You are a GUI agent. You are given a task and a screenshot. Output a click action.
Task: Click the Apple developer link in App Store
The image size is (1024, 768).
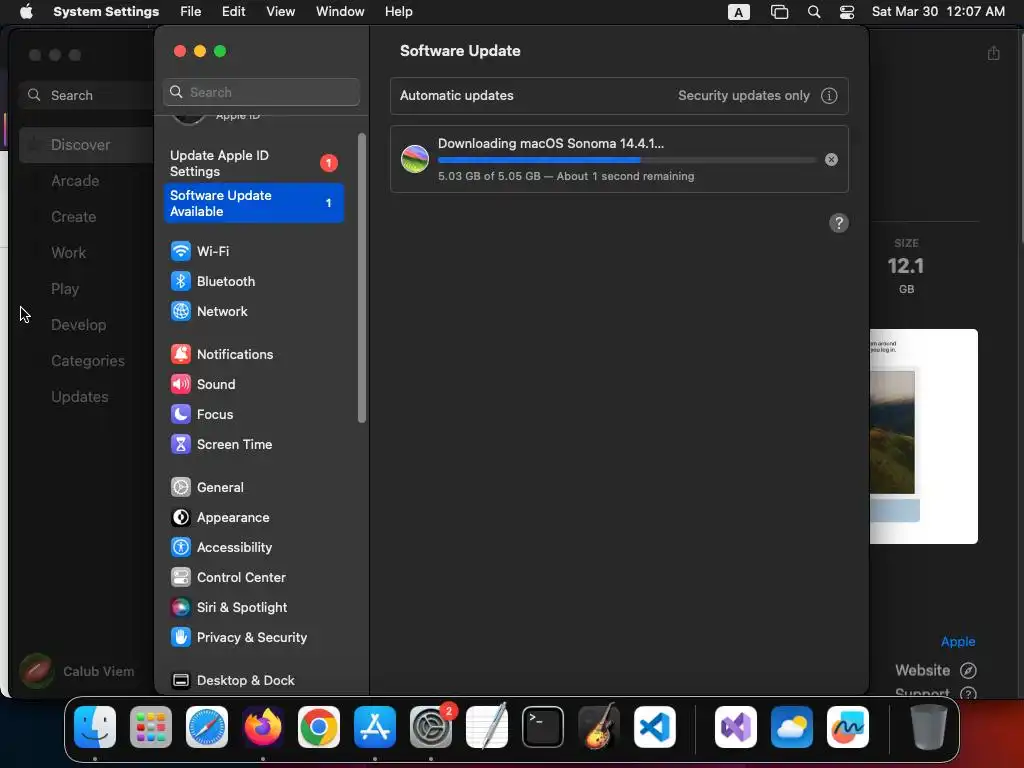click(x=957, y=641)
